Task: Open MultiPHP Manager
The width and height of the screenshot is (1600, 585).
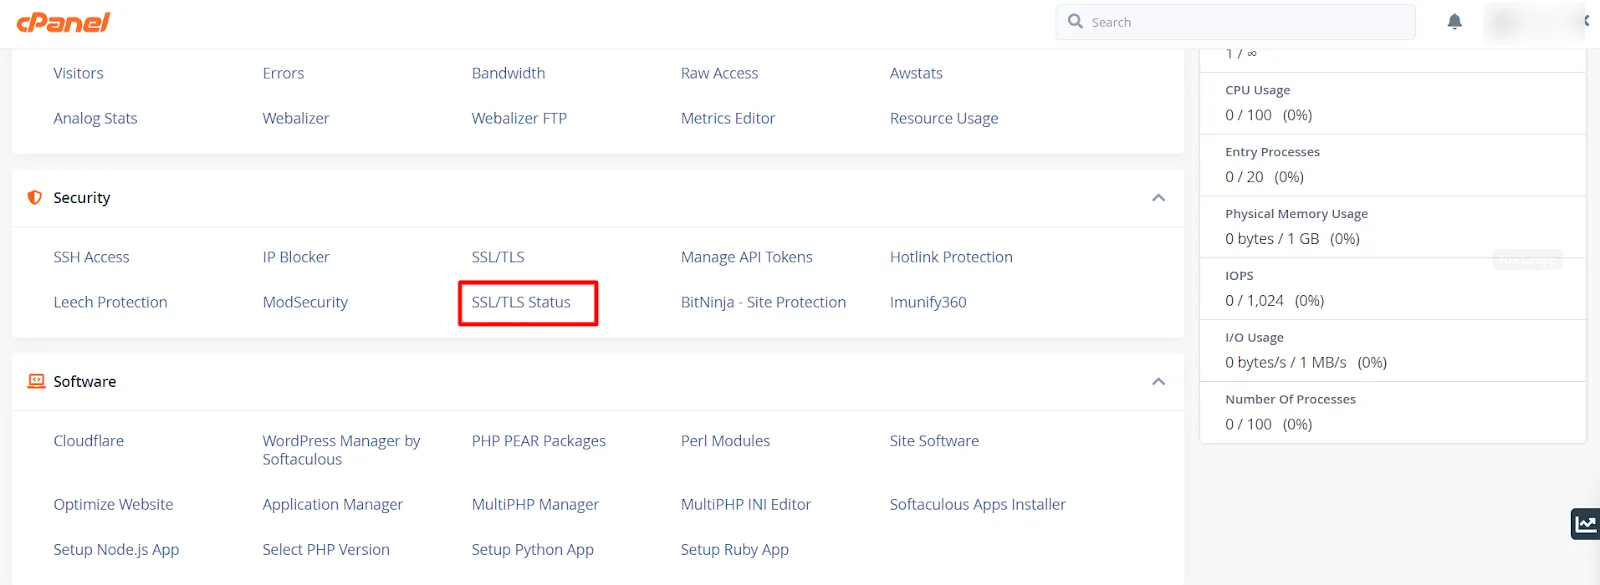Action: coord(535,505)
